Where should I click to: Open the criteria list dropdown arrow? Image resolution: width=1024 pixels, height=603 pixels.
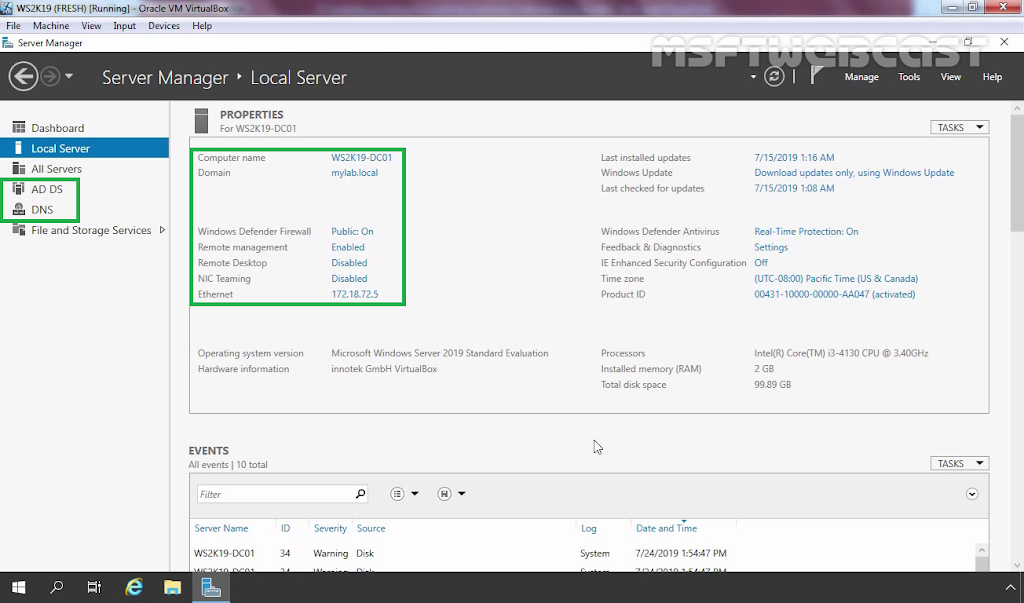tap(415, 494)
